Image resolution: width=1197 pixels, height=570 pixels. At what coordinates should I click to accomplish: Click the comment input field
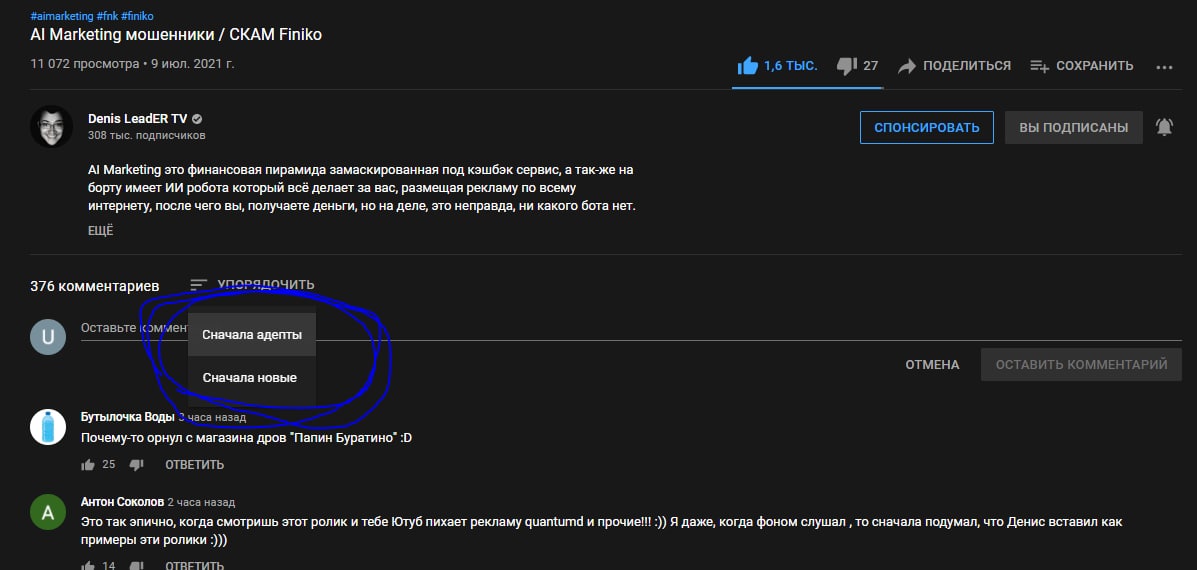point(631,328)
